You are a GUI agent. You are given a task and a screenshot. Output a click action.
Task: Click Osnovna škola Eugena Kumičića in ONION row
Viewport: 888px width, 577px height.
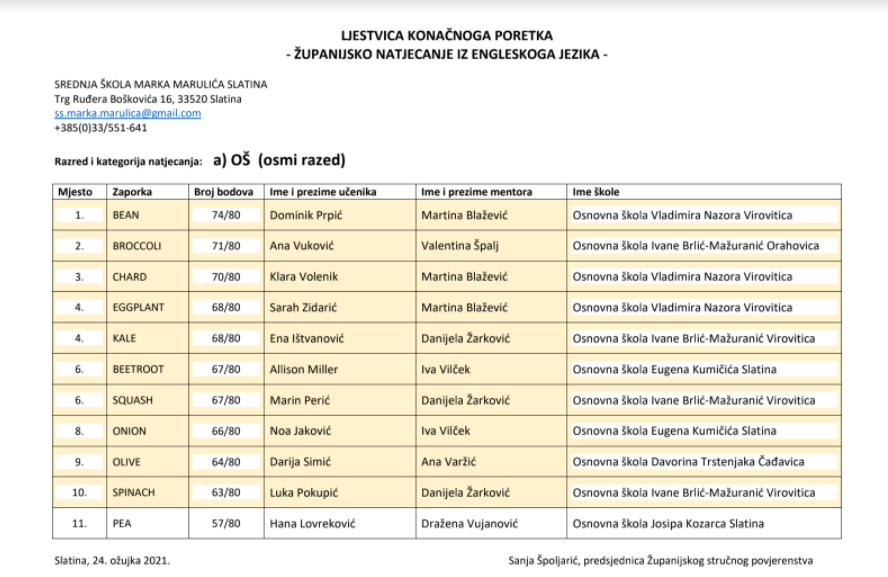point(674,431)
